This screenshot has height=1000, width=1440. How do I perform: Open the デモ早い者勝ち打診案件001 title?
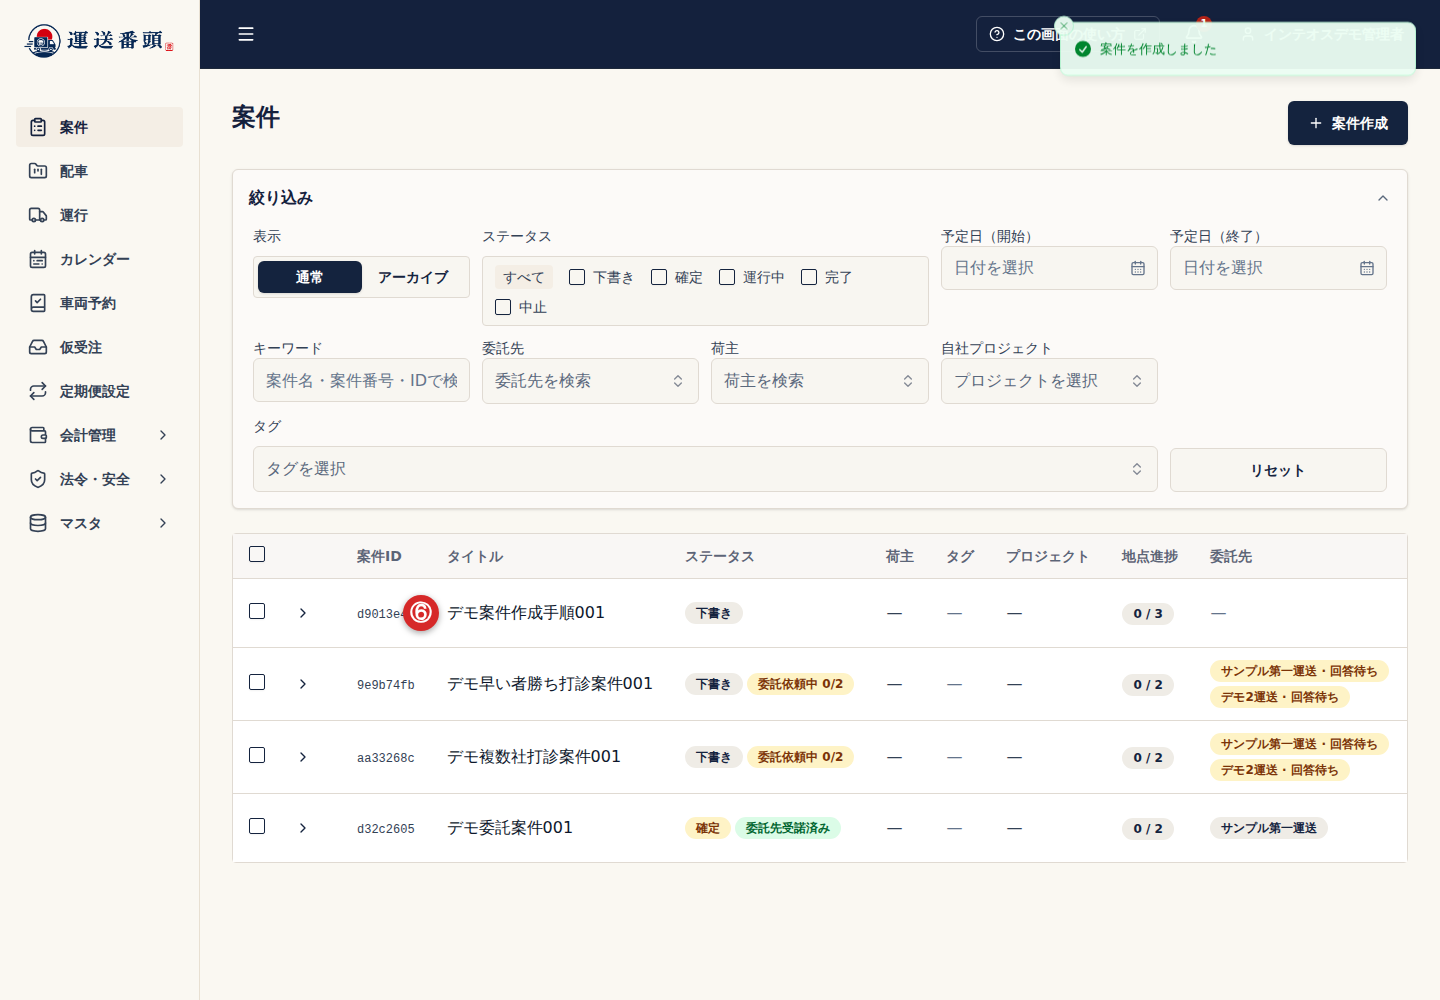point(550,684)
